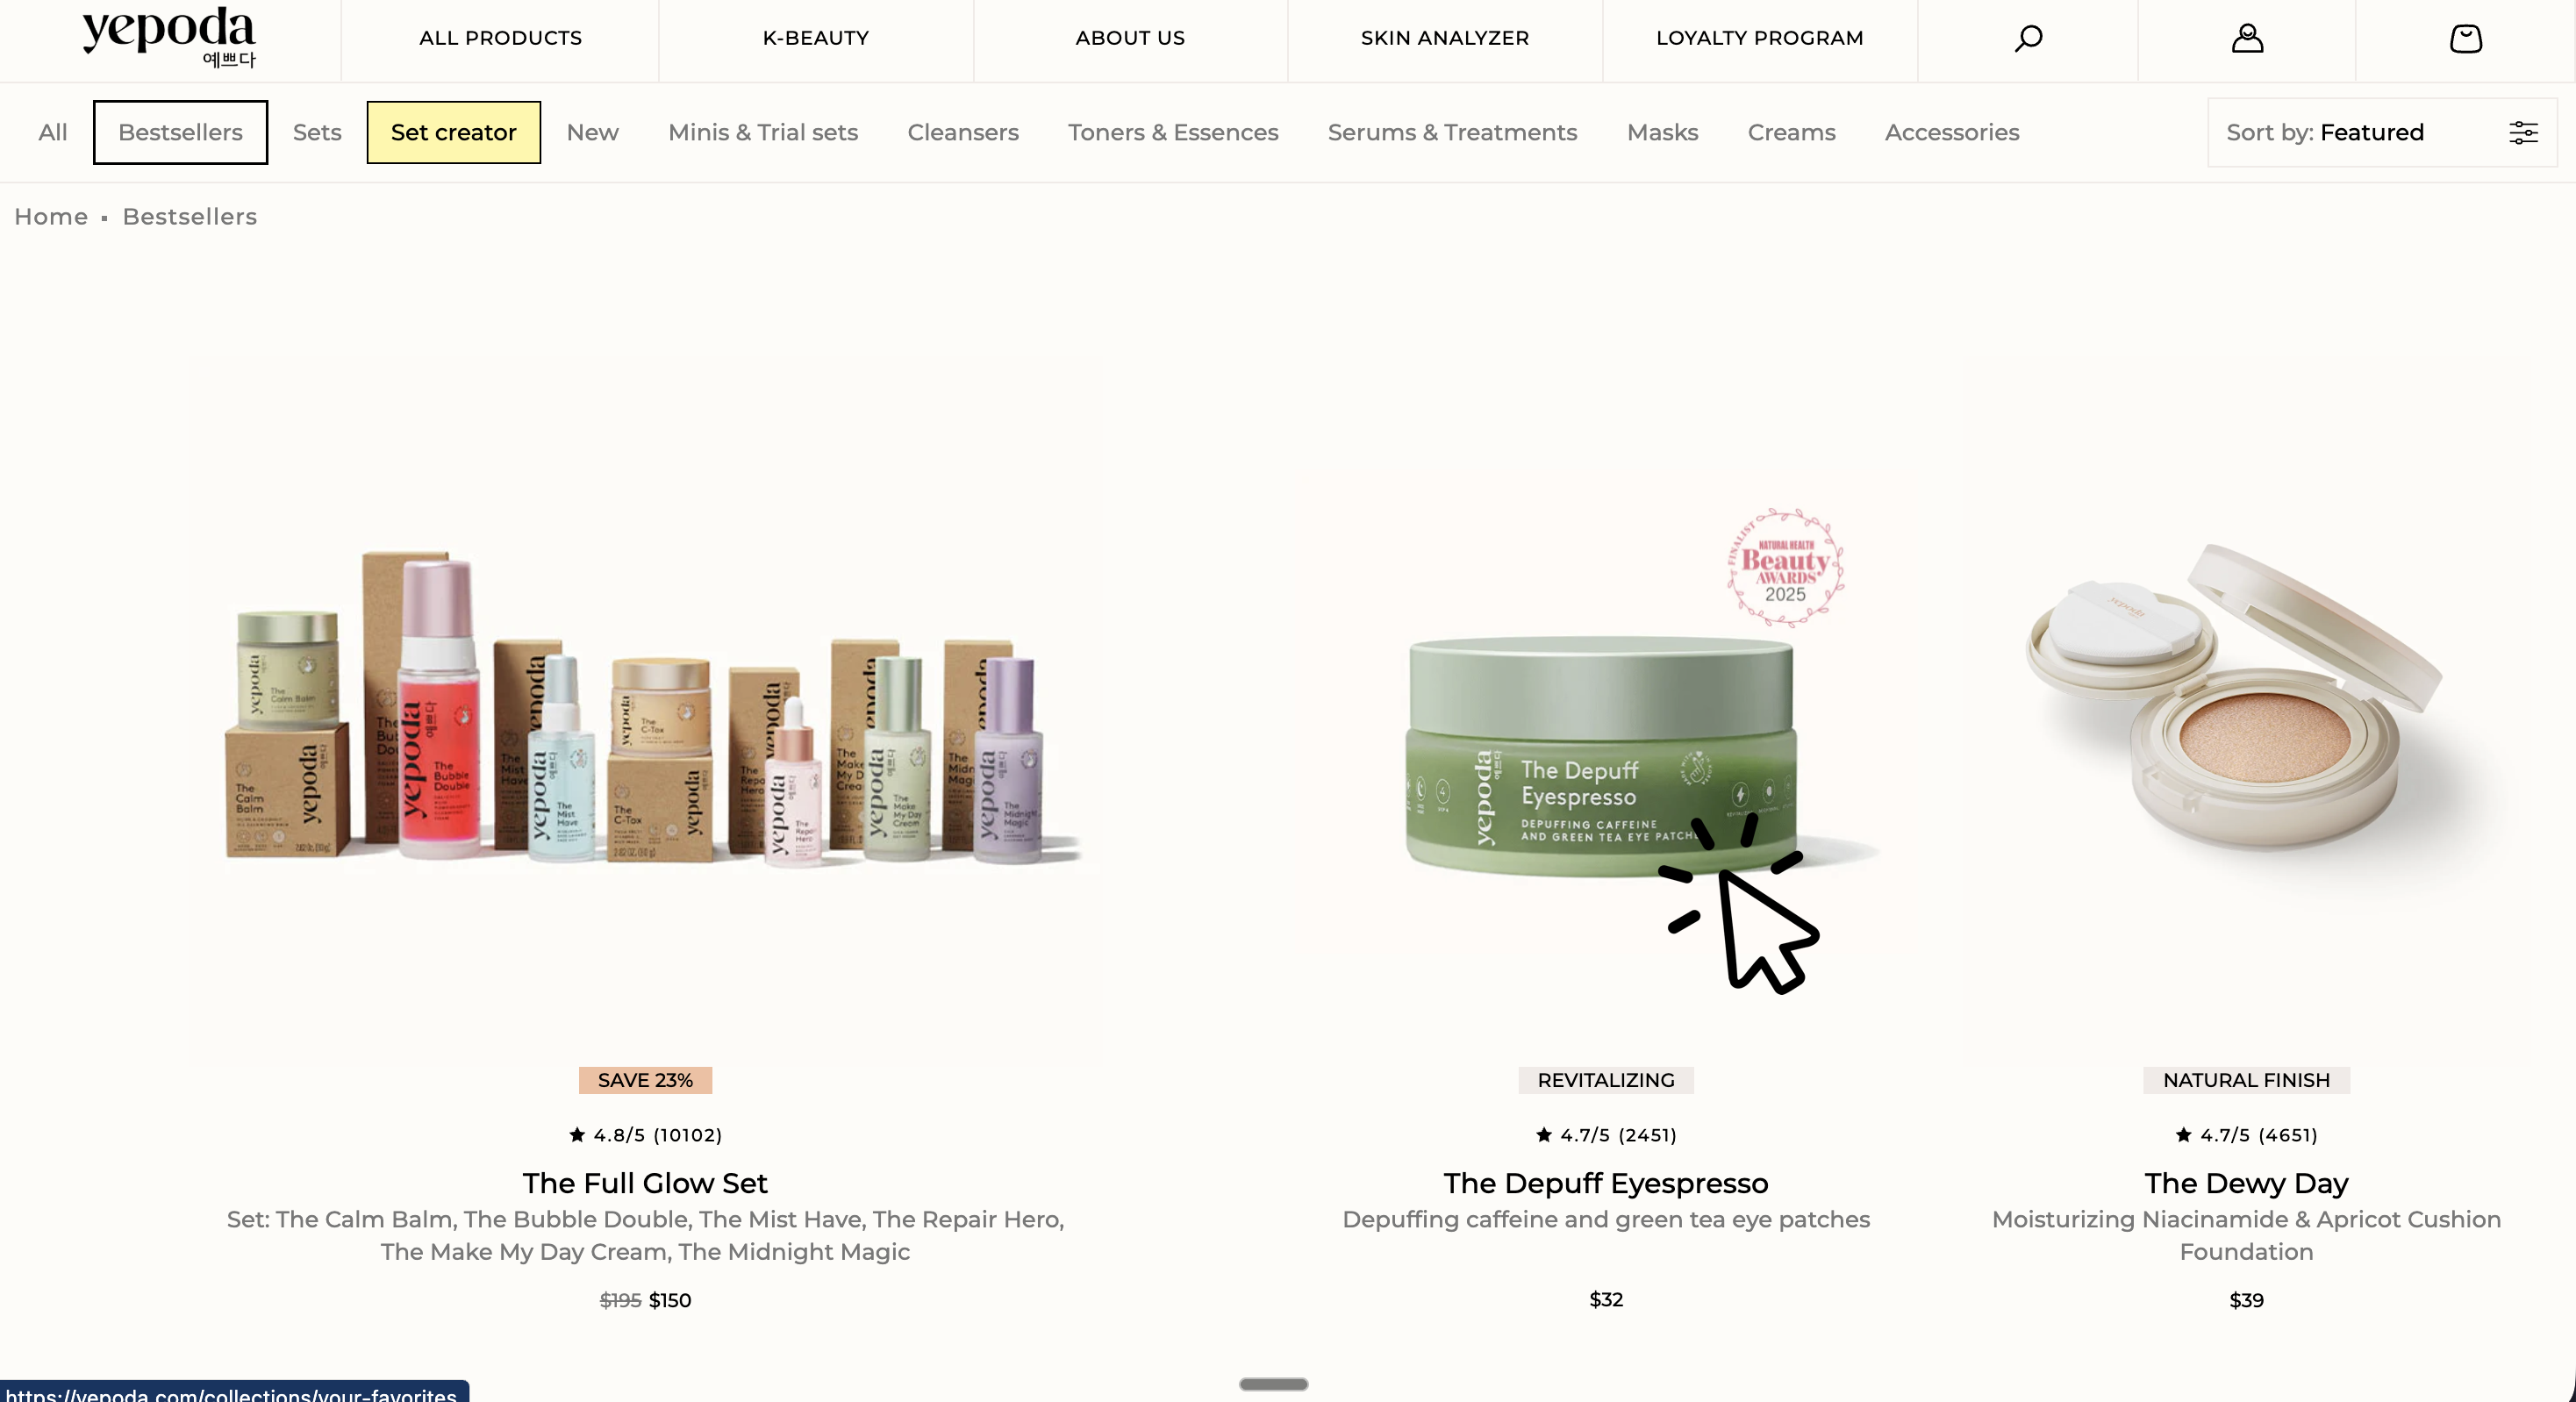Open The Depuff Eyespresso product title
Screen dimensions: 2576x1402
tap(1606, 1183)
